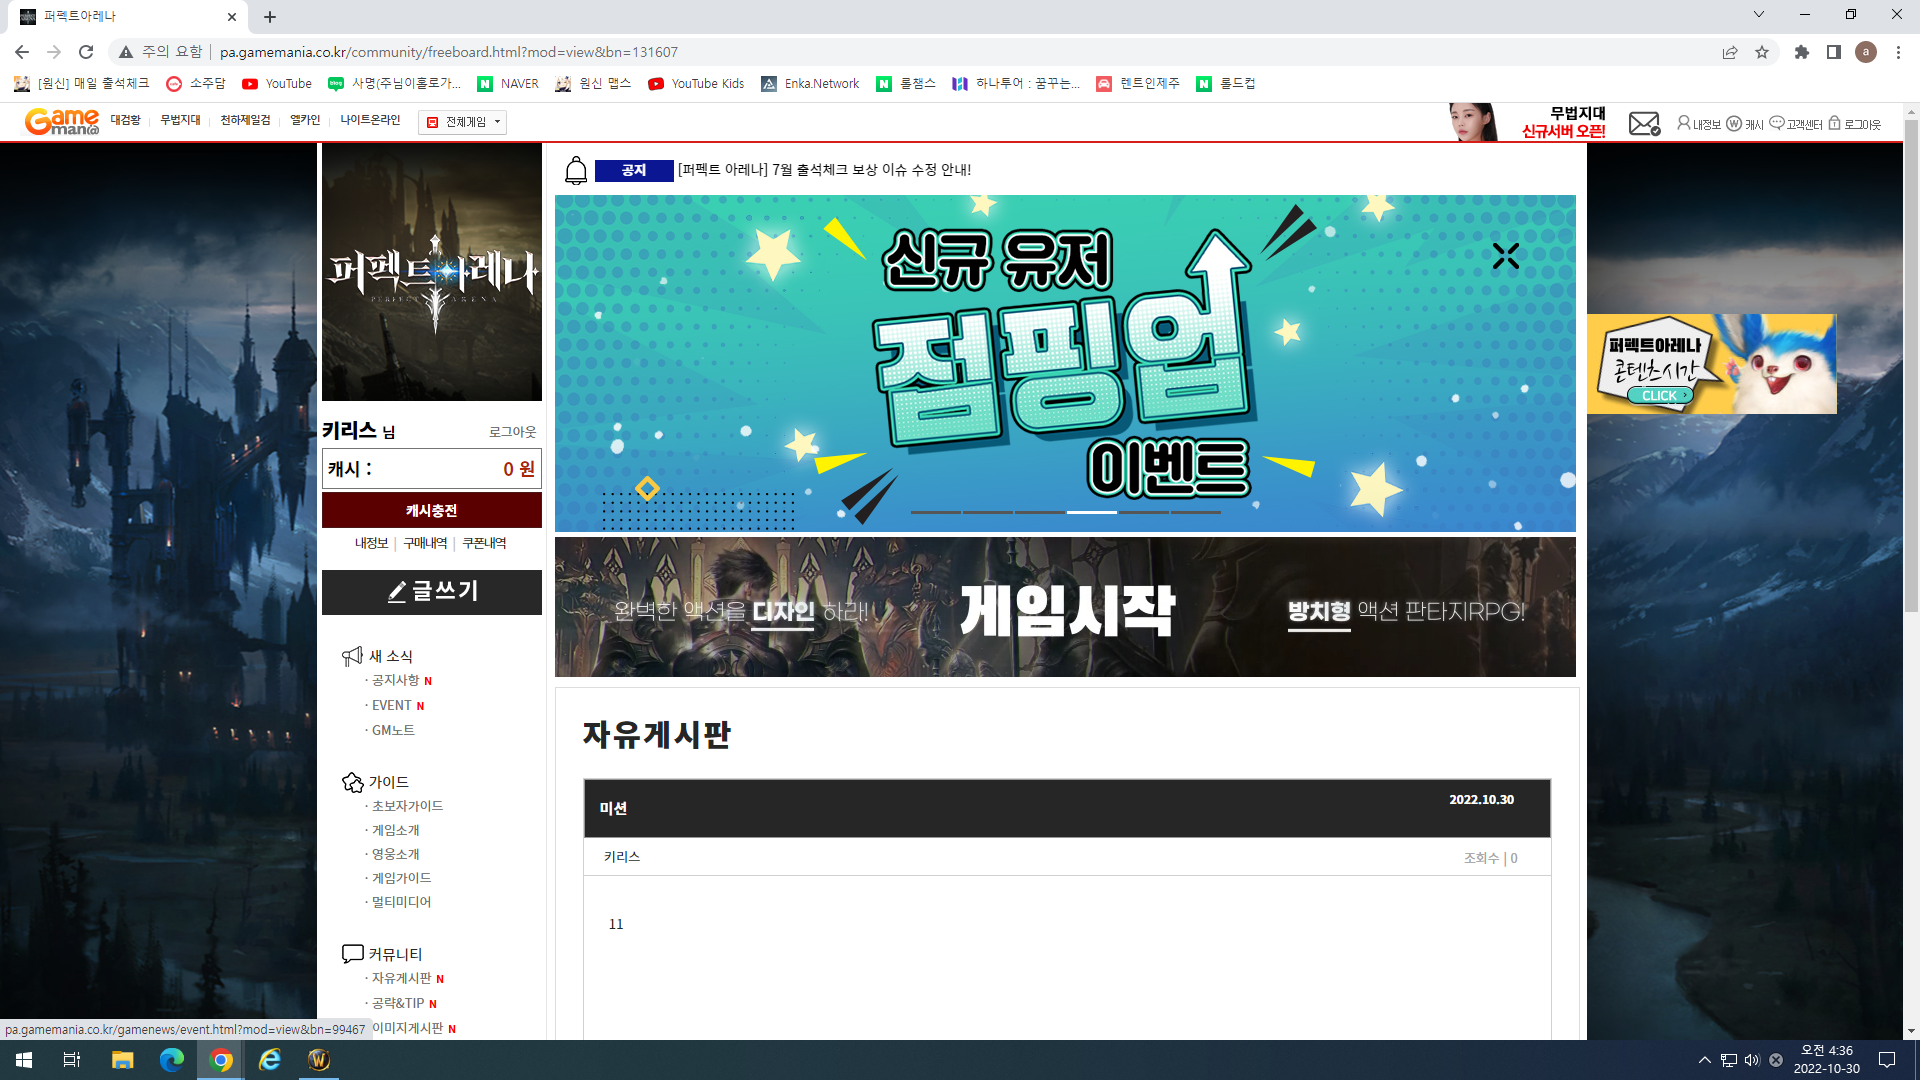
Task: Close the jumping event banner X
Action: 1506,256
